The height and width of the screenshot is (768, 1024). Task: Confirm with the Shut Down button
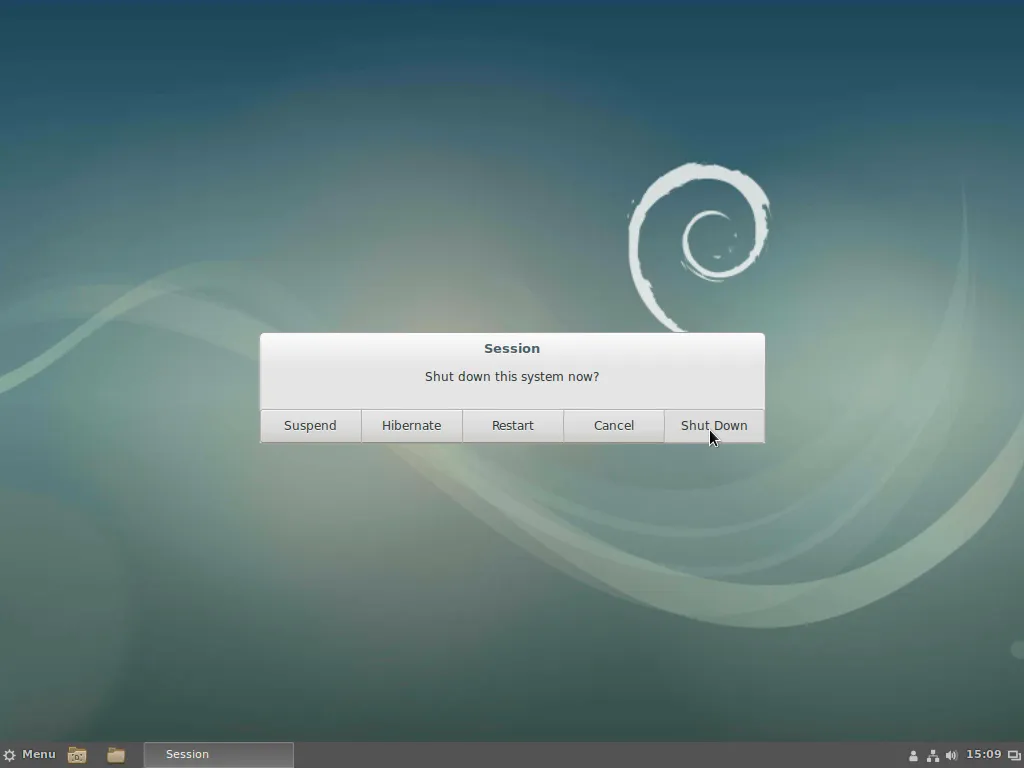point(714,426)
